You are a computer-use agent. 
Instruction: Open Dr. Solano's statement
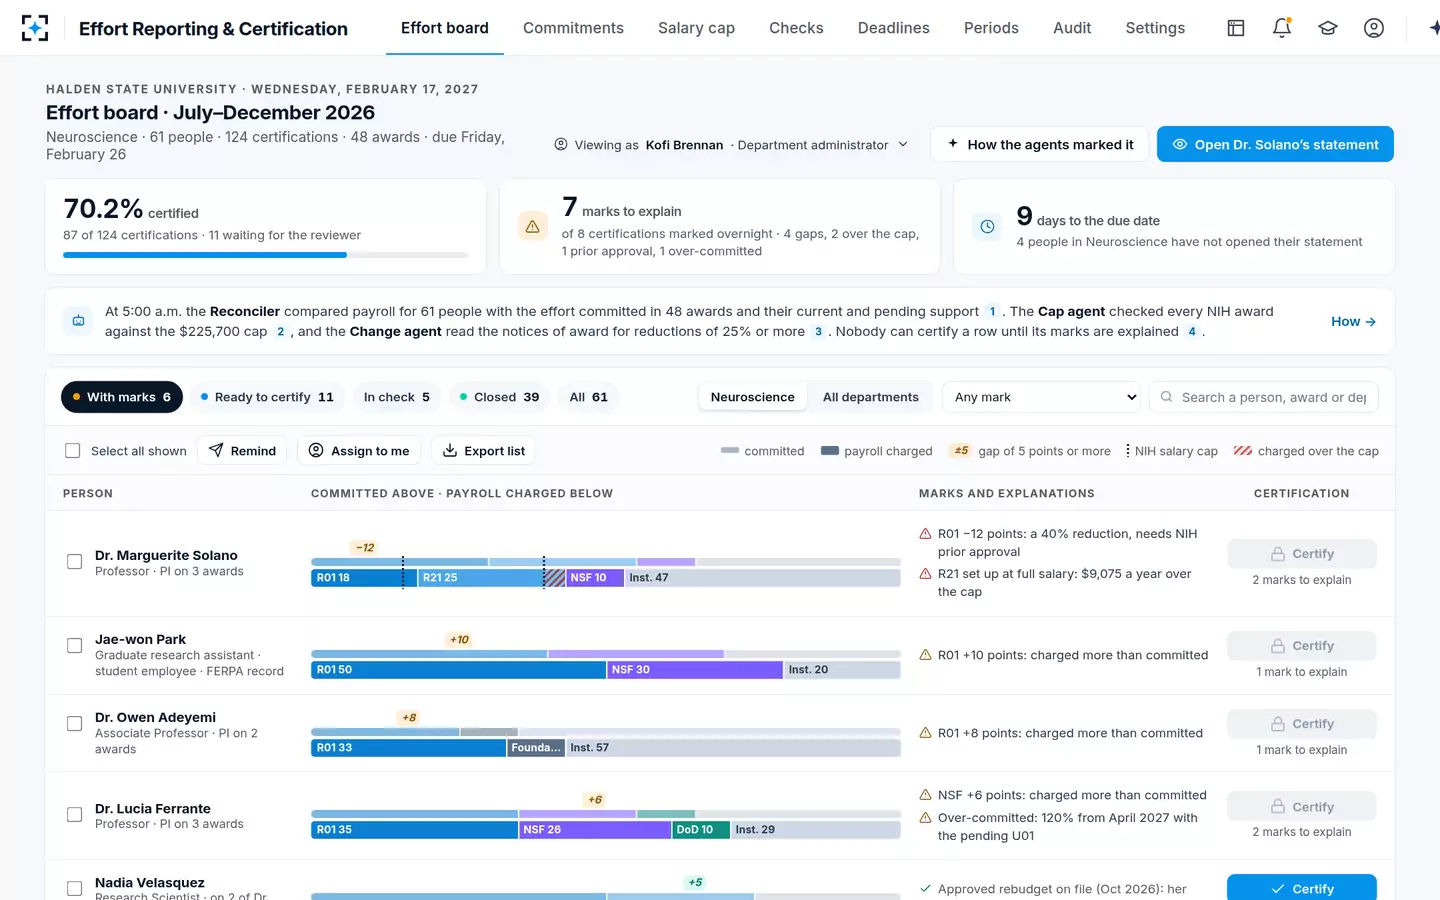pyautogui.click(x=1275, y=144)
